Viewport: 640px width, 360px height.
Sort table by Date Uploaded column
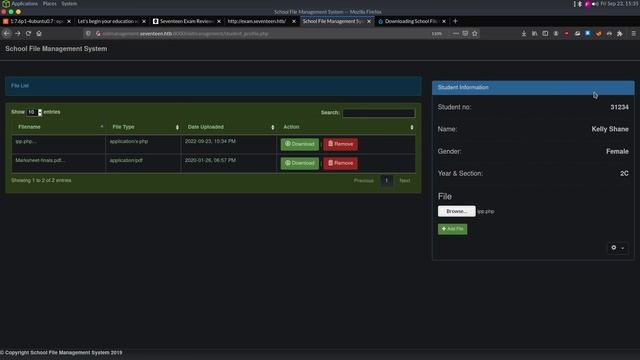[229, 127]
